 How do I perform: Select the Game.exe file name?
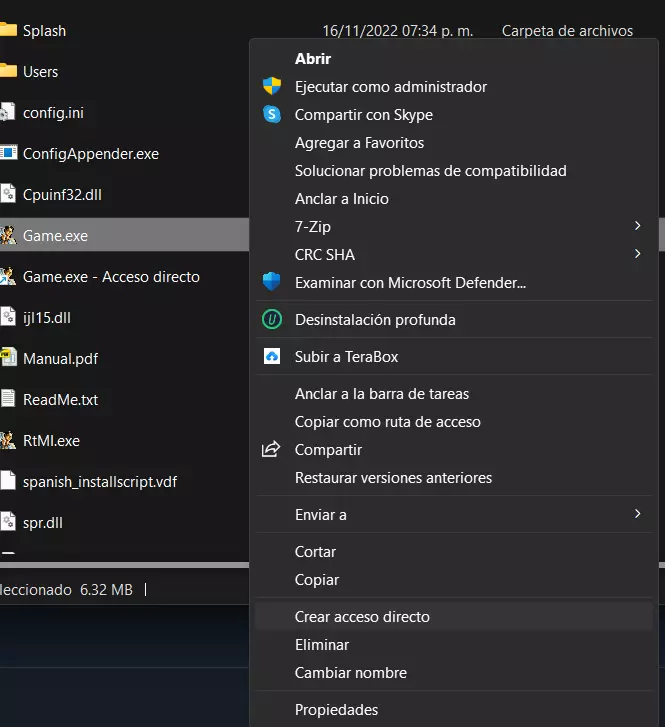[x=55, y=236]
